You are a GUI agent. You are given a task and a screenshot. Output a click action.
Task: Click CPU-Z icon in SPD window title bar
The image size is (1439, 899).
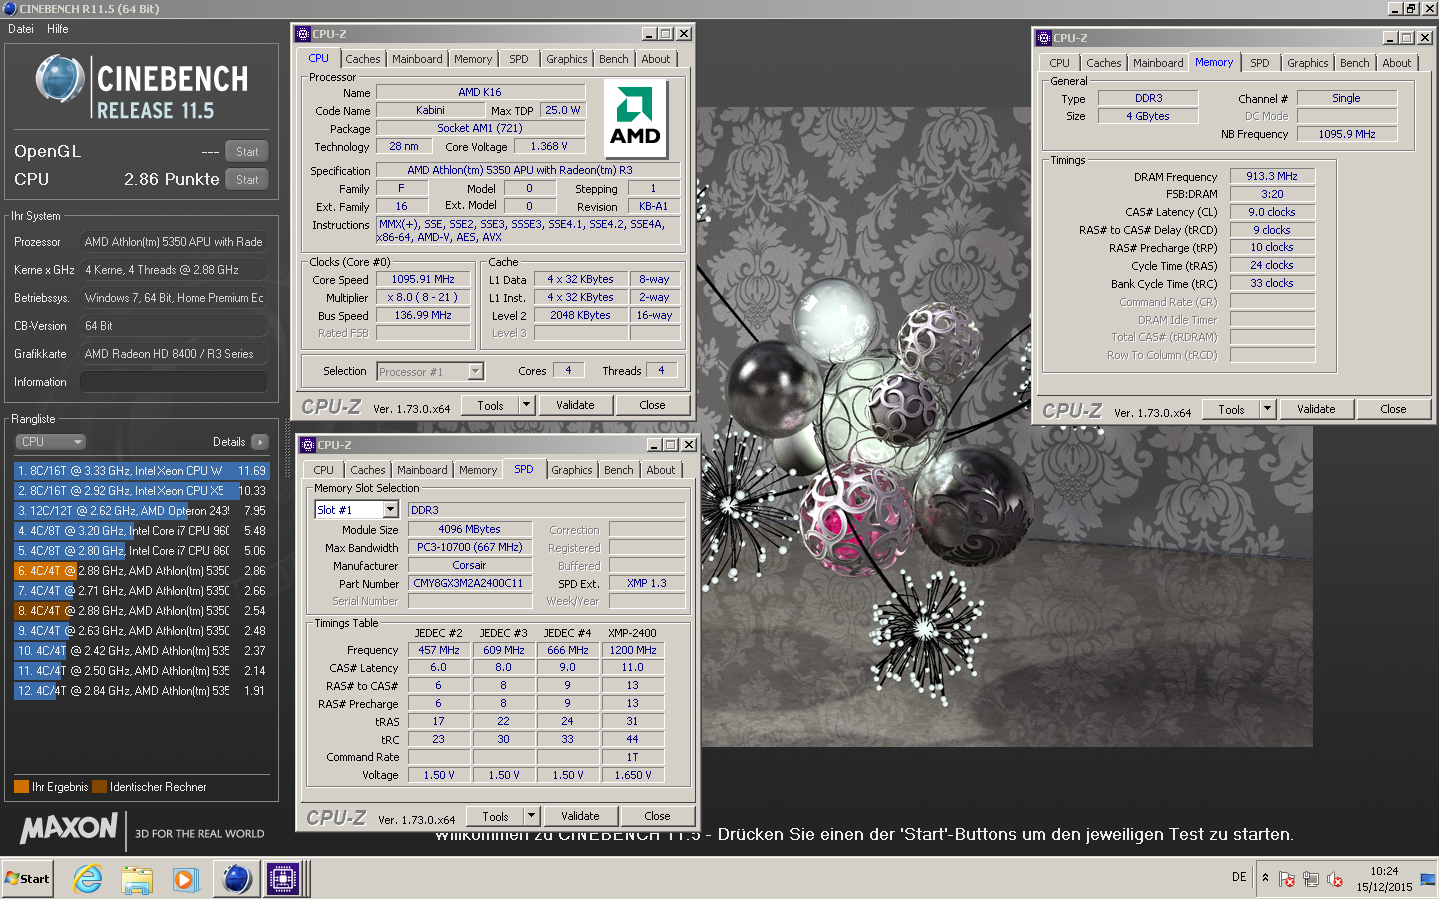click(x=308, y=445)
